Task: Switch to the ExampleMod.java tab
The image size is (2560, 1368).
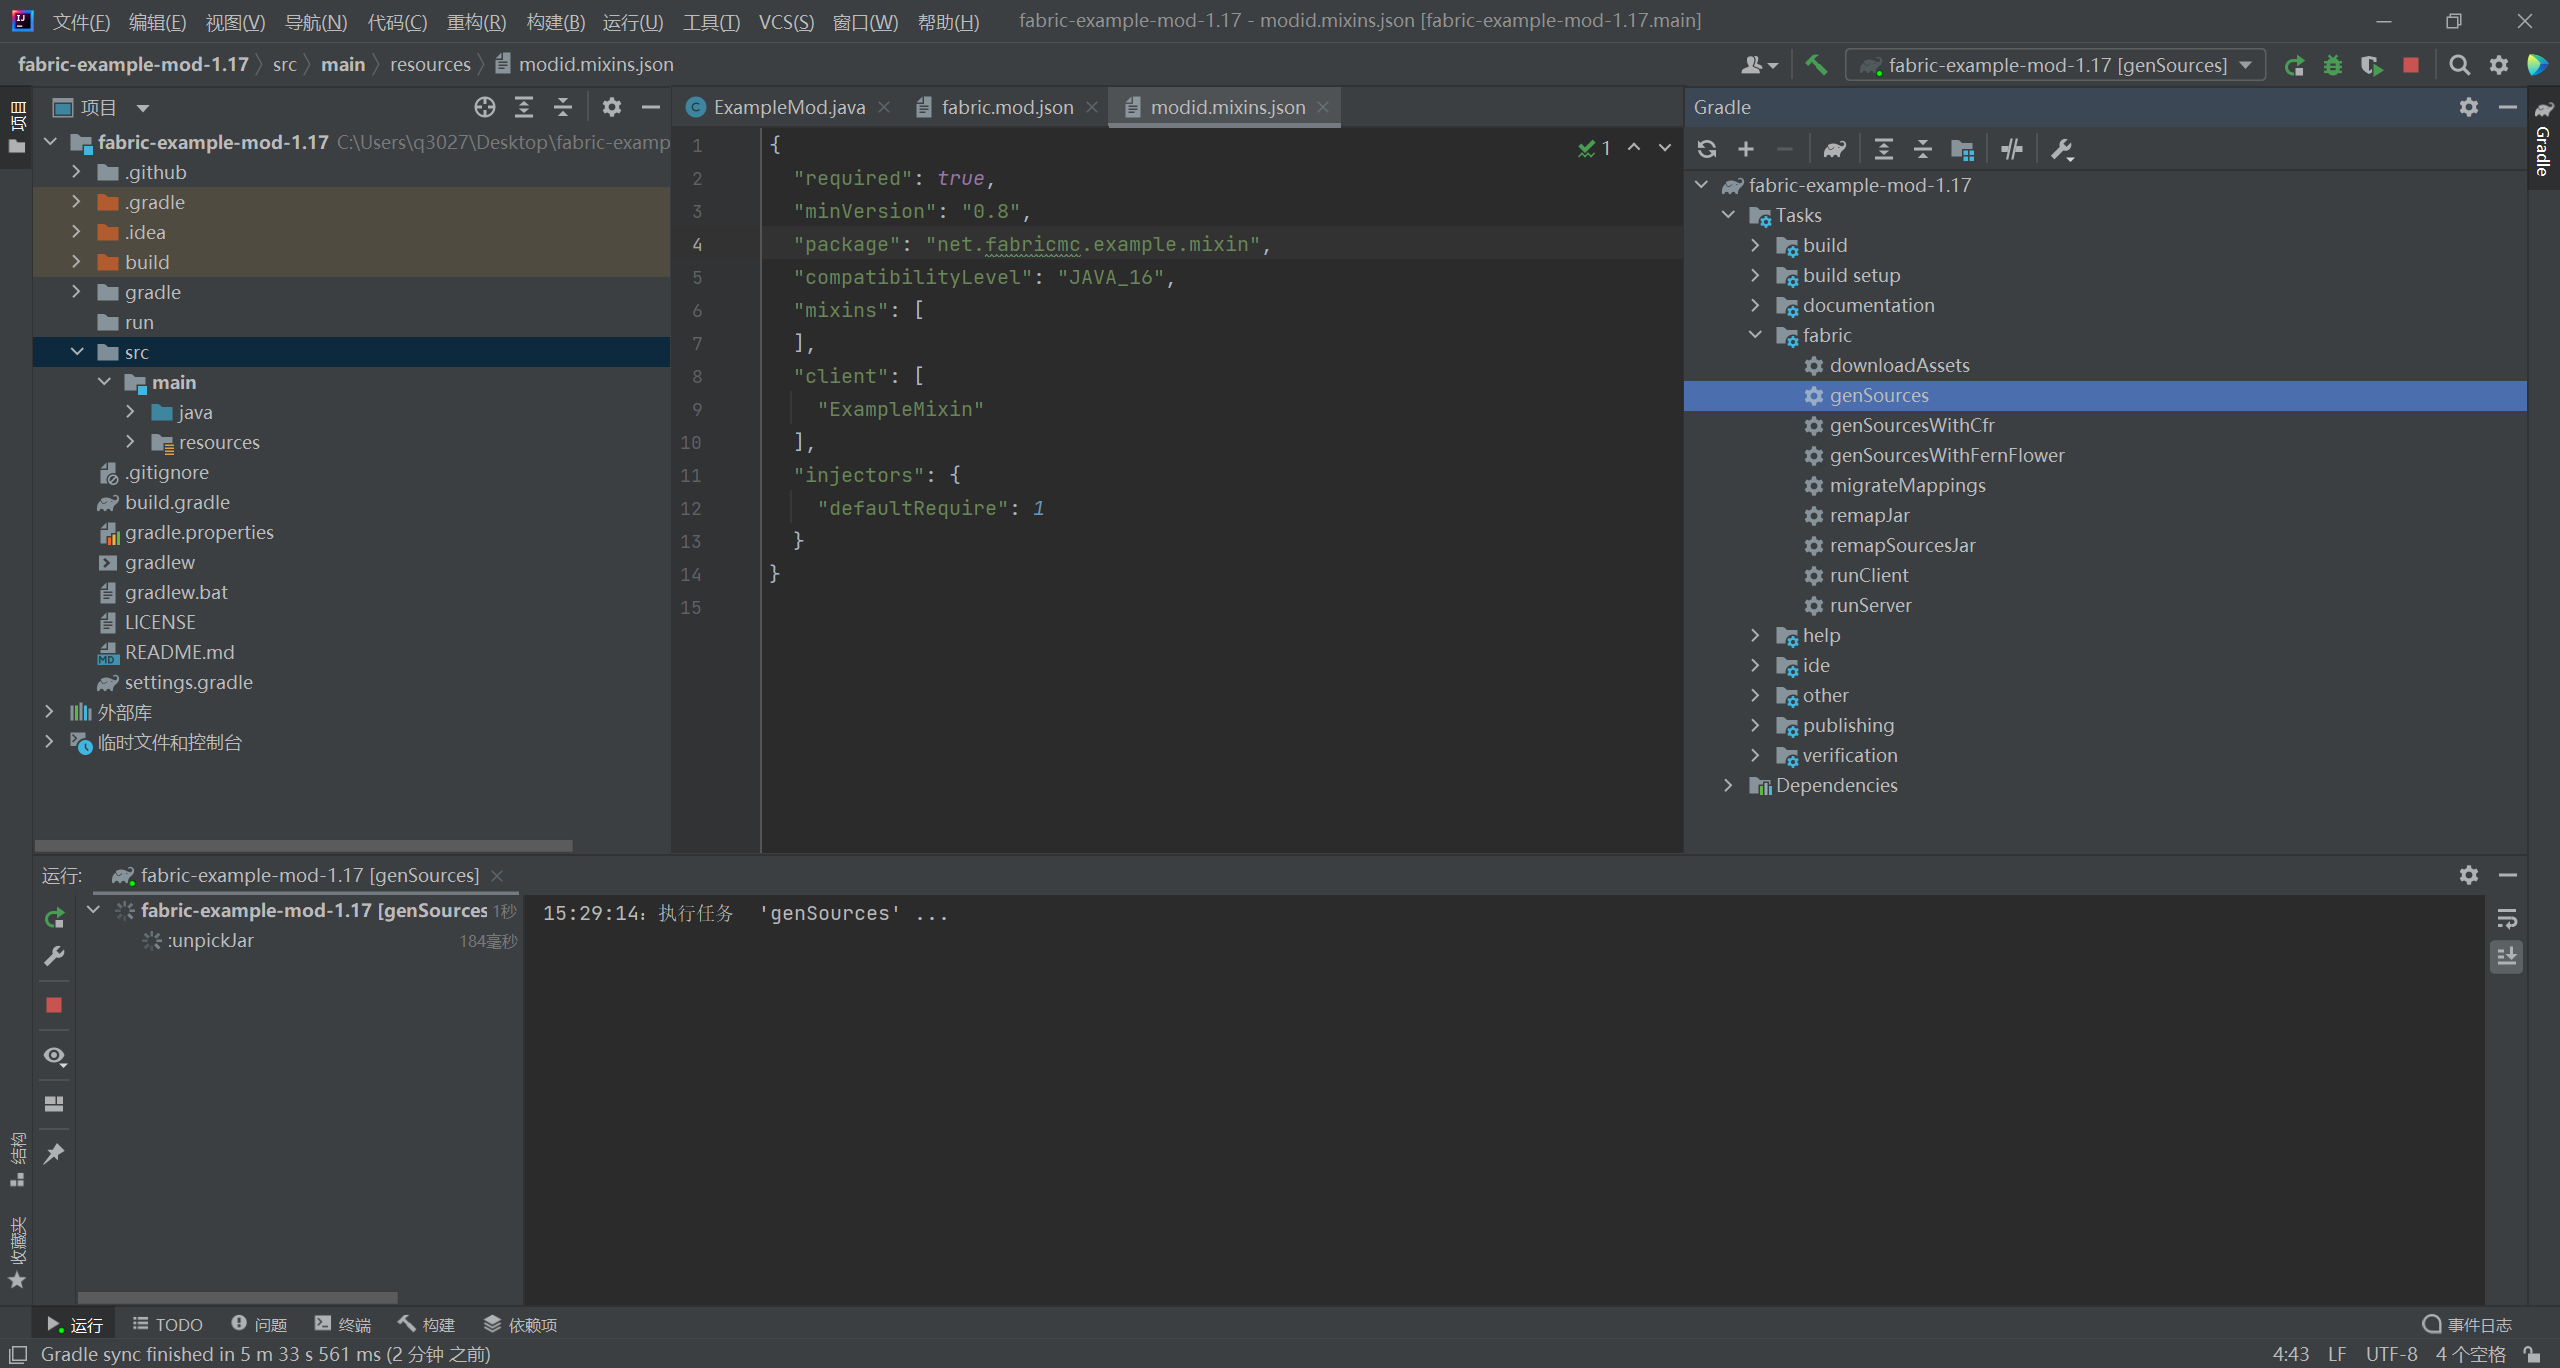Action: [x=788, y=107]
